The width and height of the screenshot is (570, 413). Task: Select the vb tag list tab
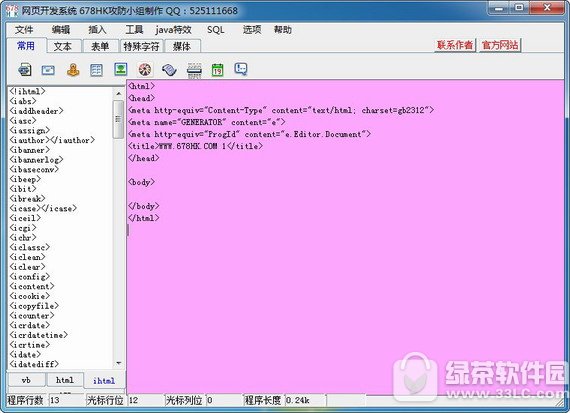(x=26, y=380)
